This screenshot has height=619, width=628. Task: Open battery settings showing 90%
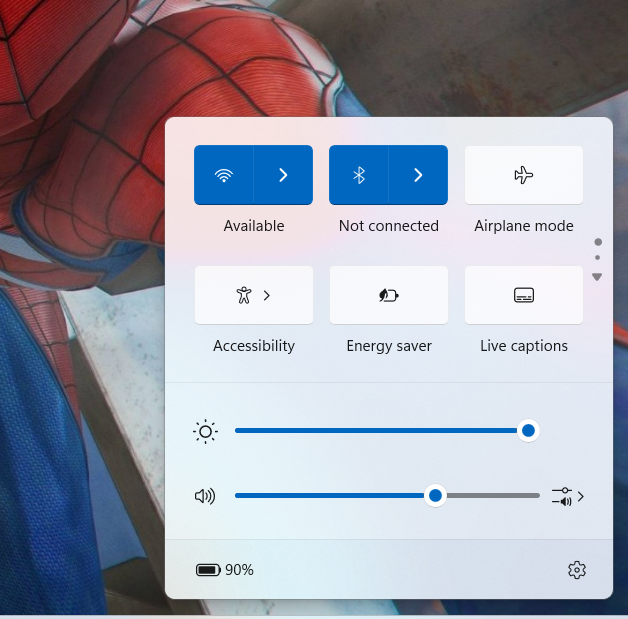coord(225,570)
